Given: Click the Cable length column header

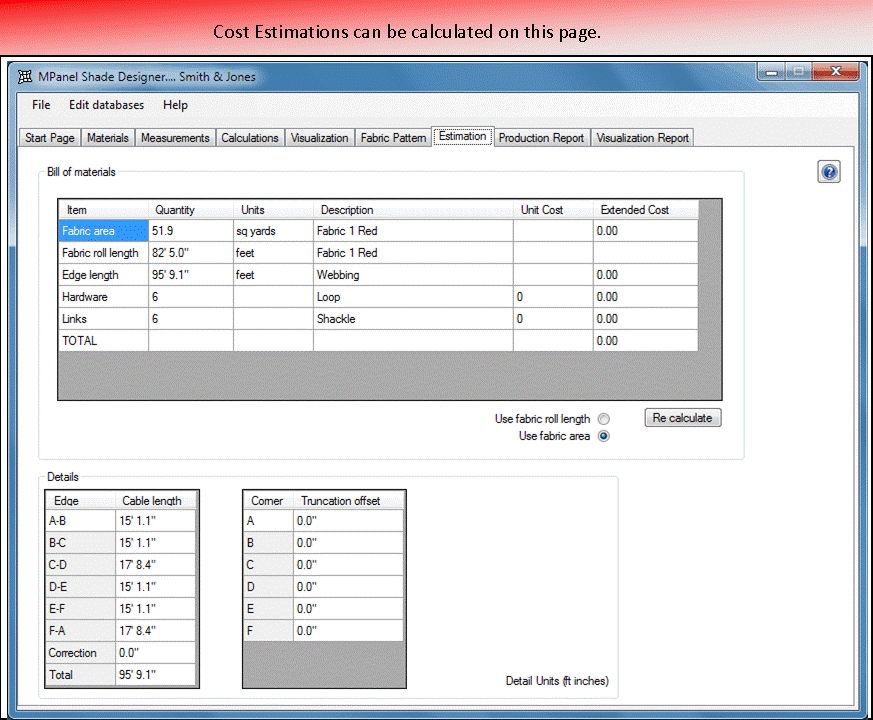Looking at the screenshot, I should pyautogui.click(x=156, y=501).
